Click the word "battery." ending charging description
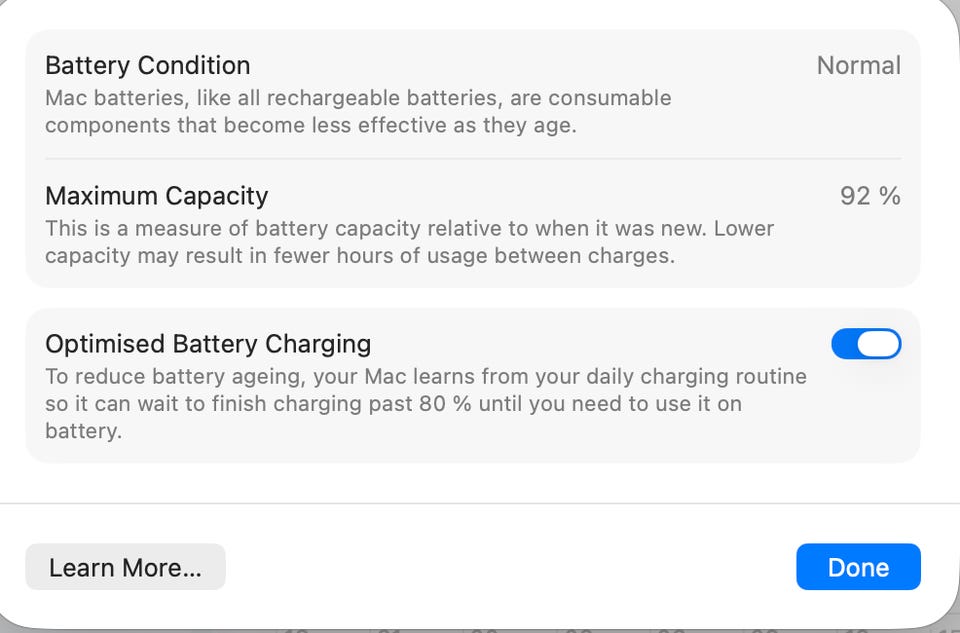 coord(83,432)
